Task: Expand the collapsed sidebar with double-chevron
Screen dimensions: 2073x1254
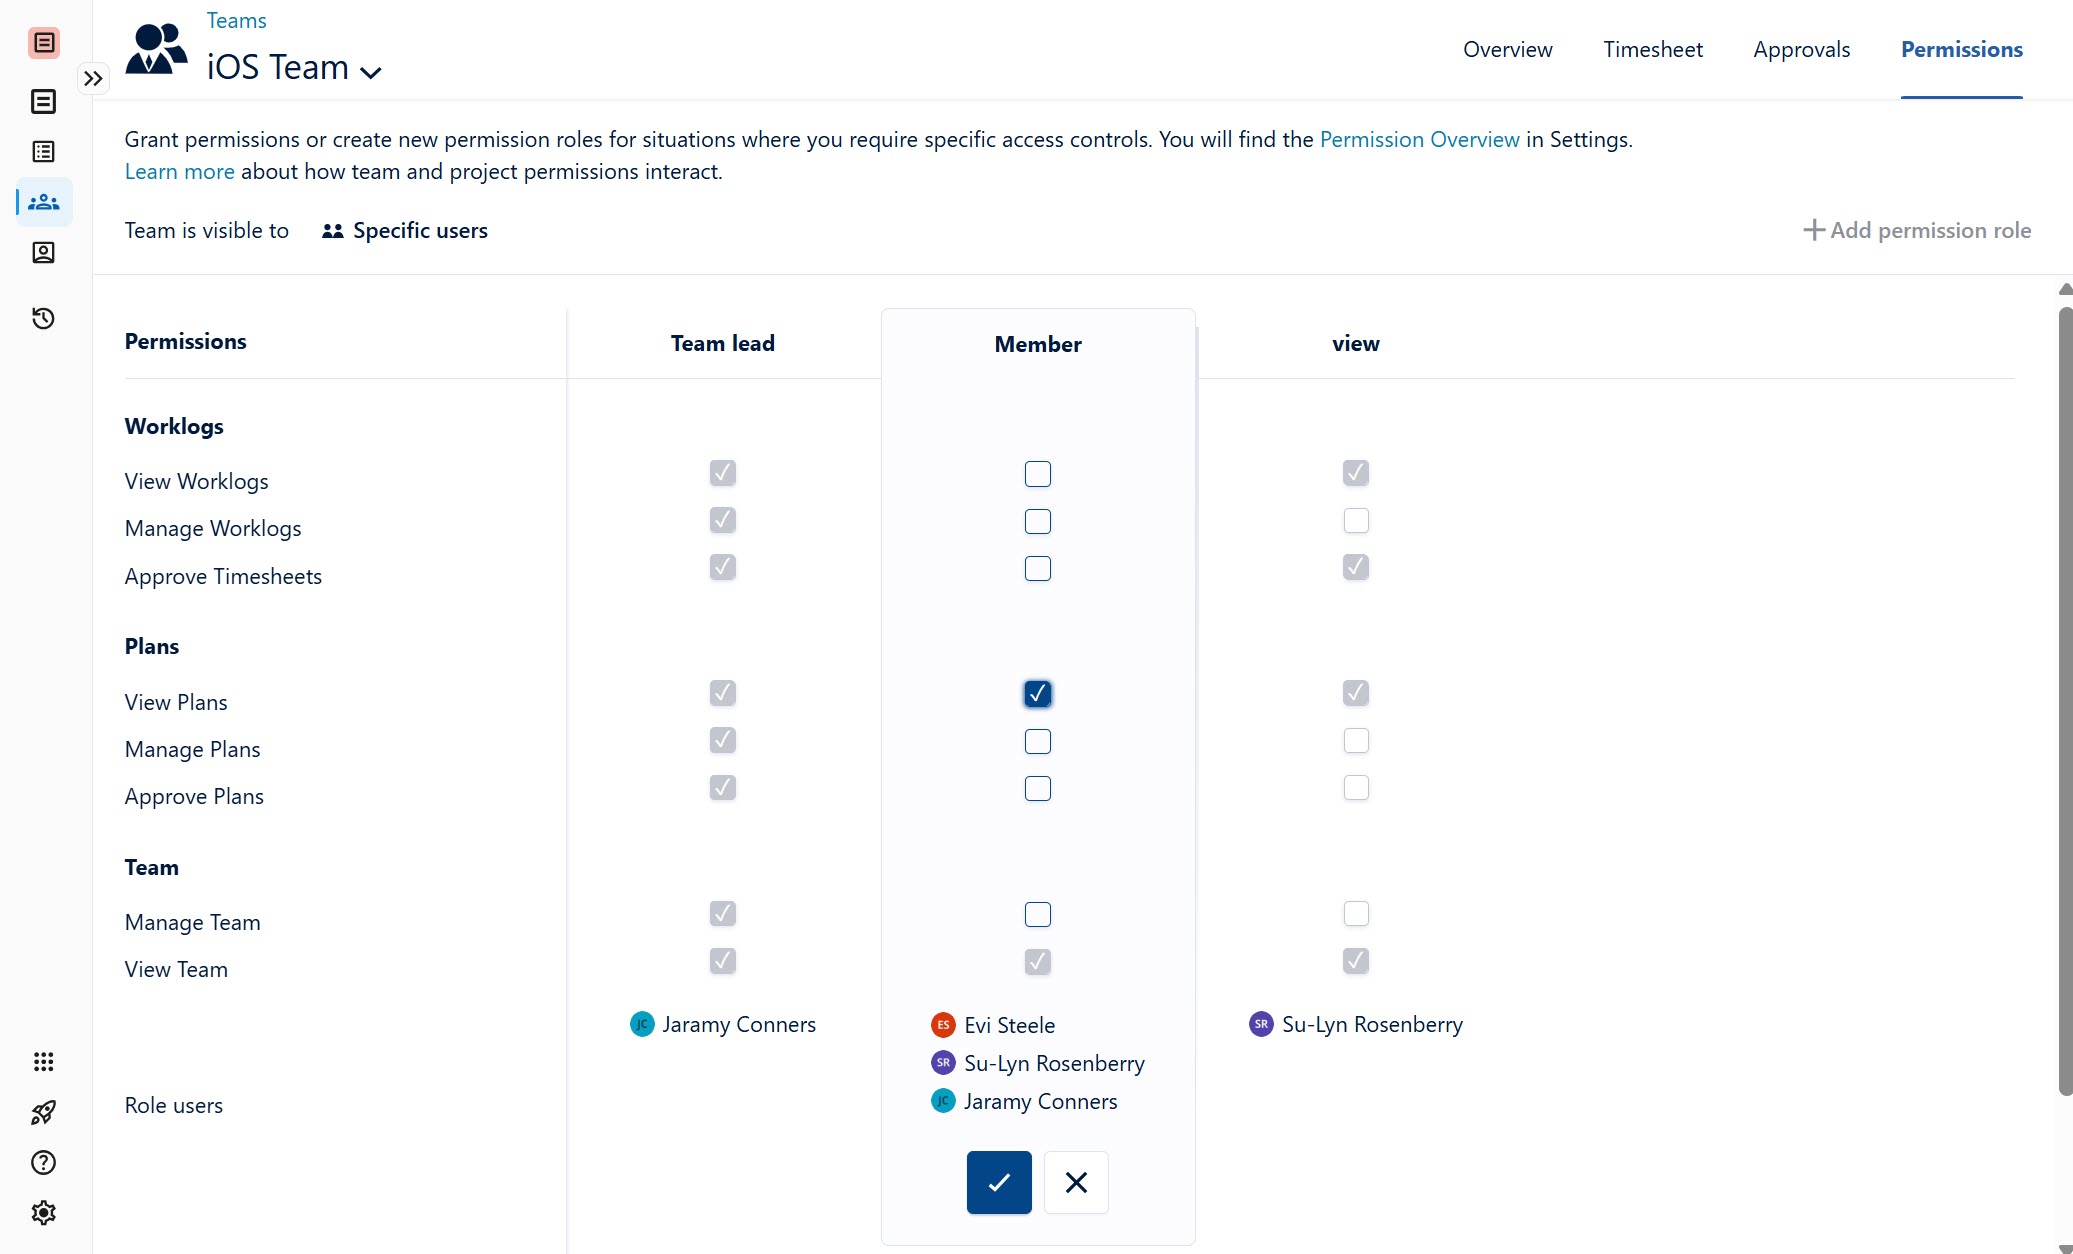Action: tap(95, 78)
